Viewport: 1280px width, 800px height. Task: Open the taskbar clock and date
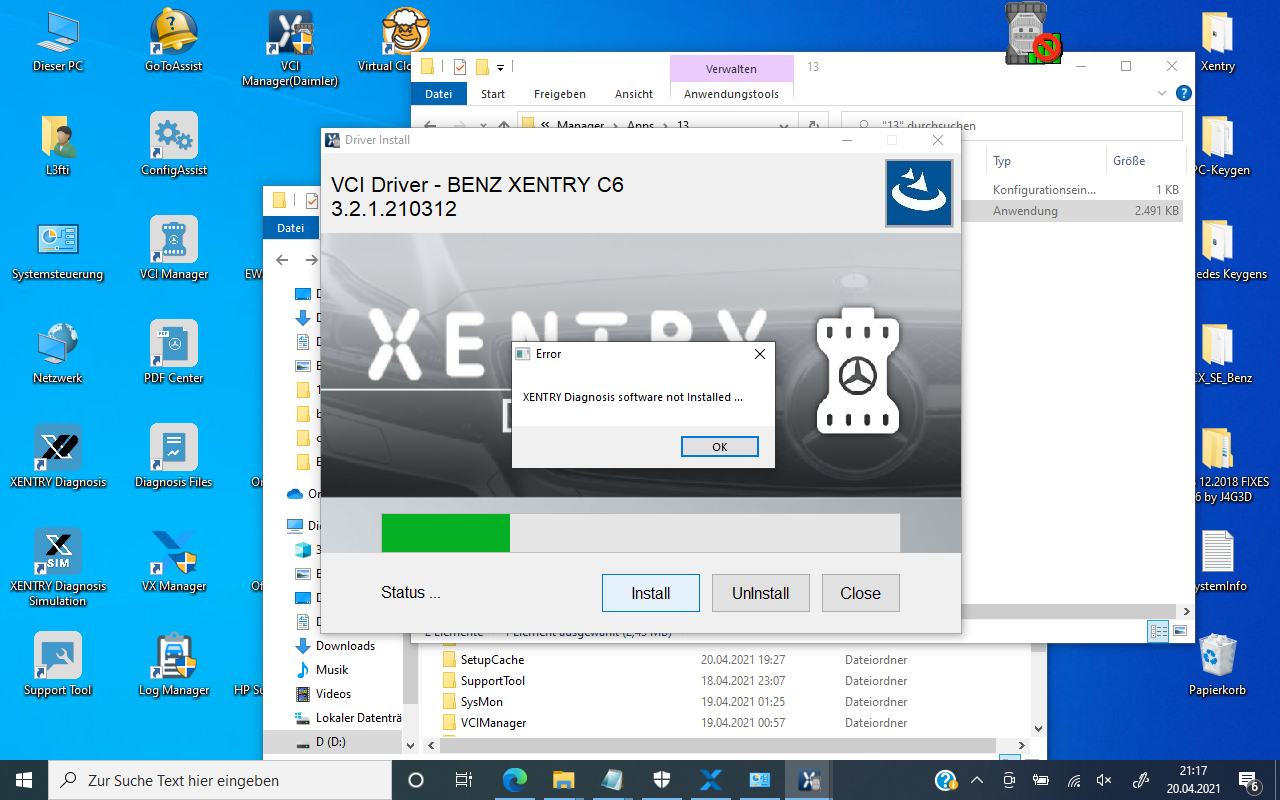1193,780
